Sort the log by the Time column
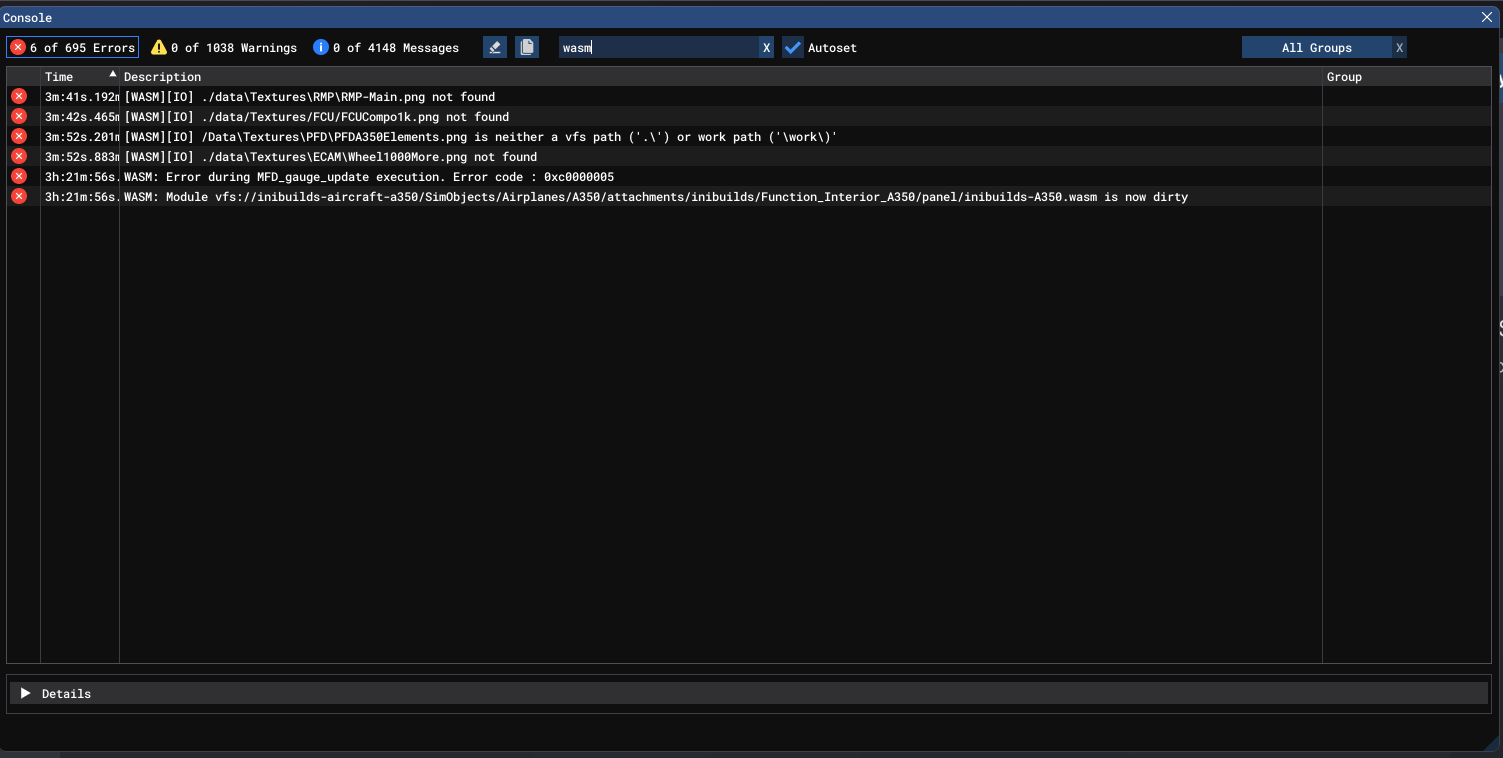 (x=60, y=76)
